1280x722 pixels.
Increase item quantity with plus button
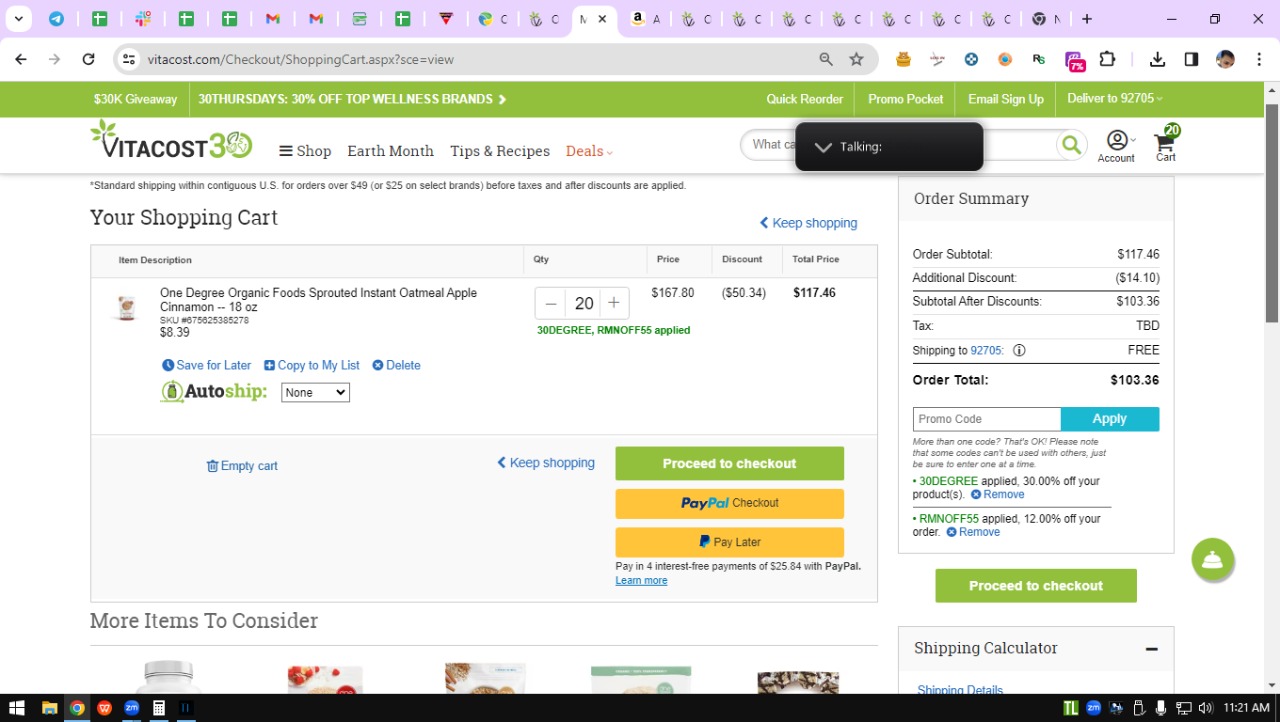click(x=614, y=303)
